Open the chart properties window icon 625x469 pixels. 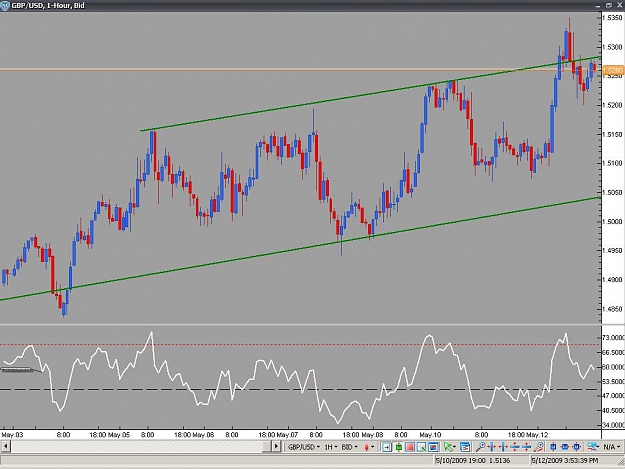[x=465, y=447]
